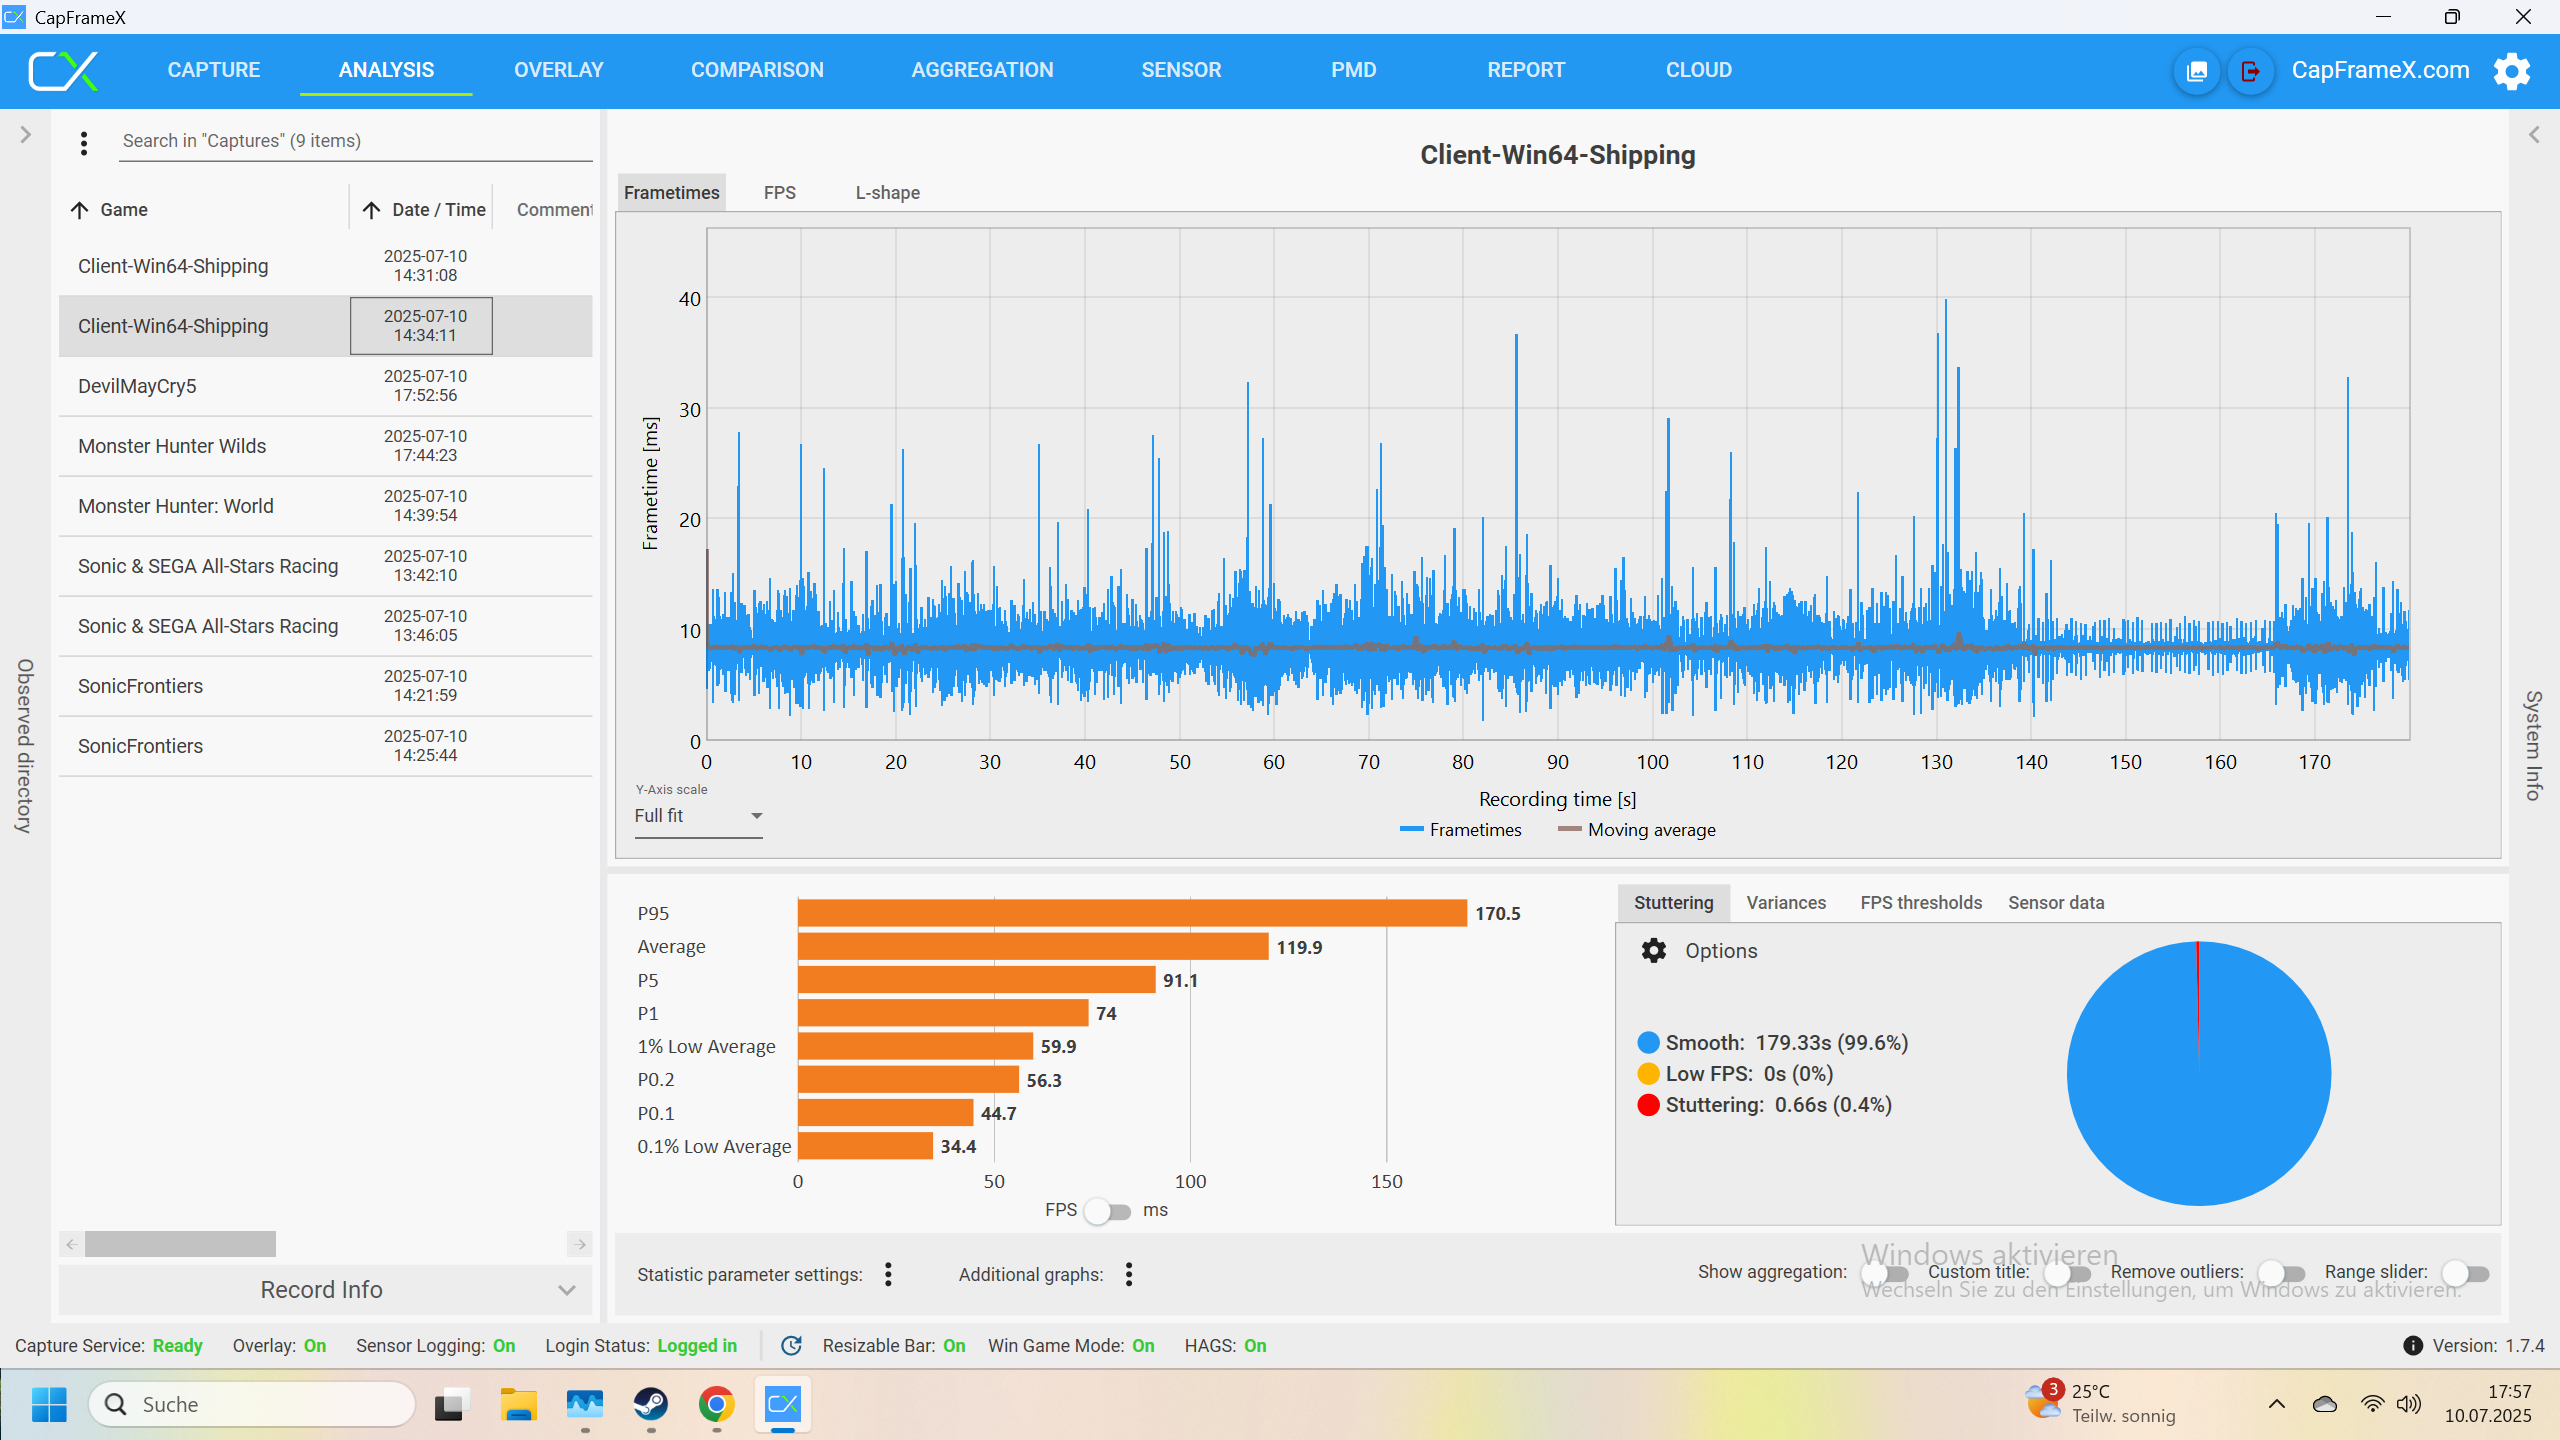Viewport: 2560px width, 1440px height.
Task: Expand the Observed directory side panel
Action: (x=26, y=135)
